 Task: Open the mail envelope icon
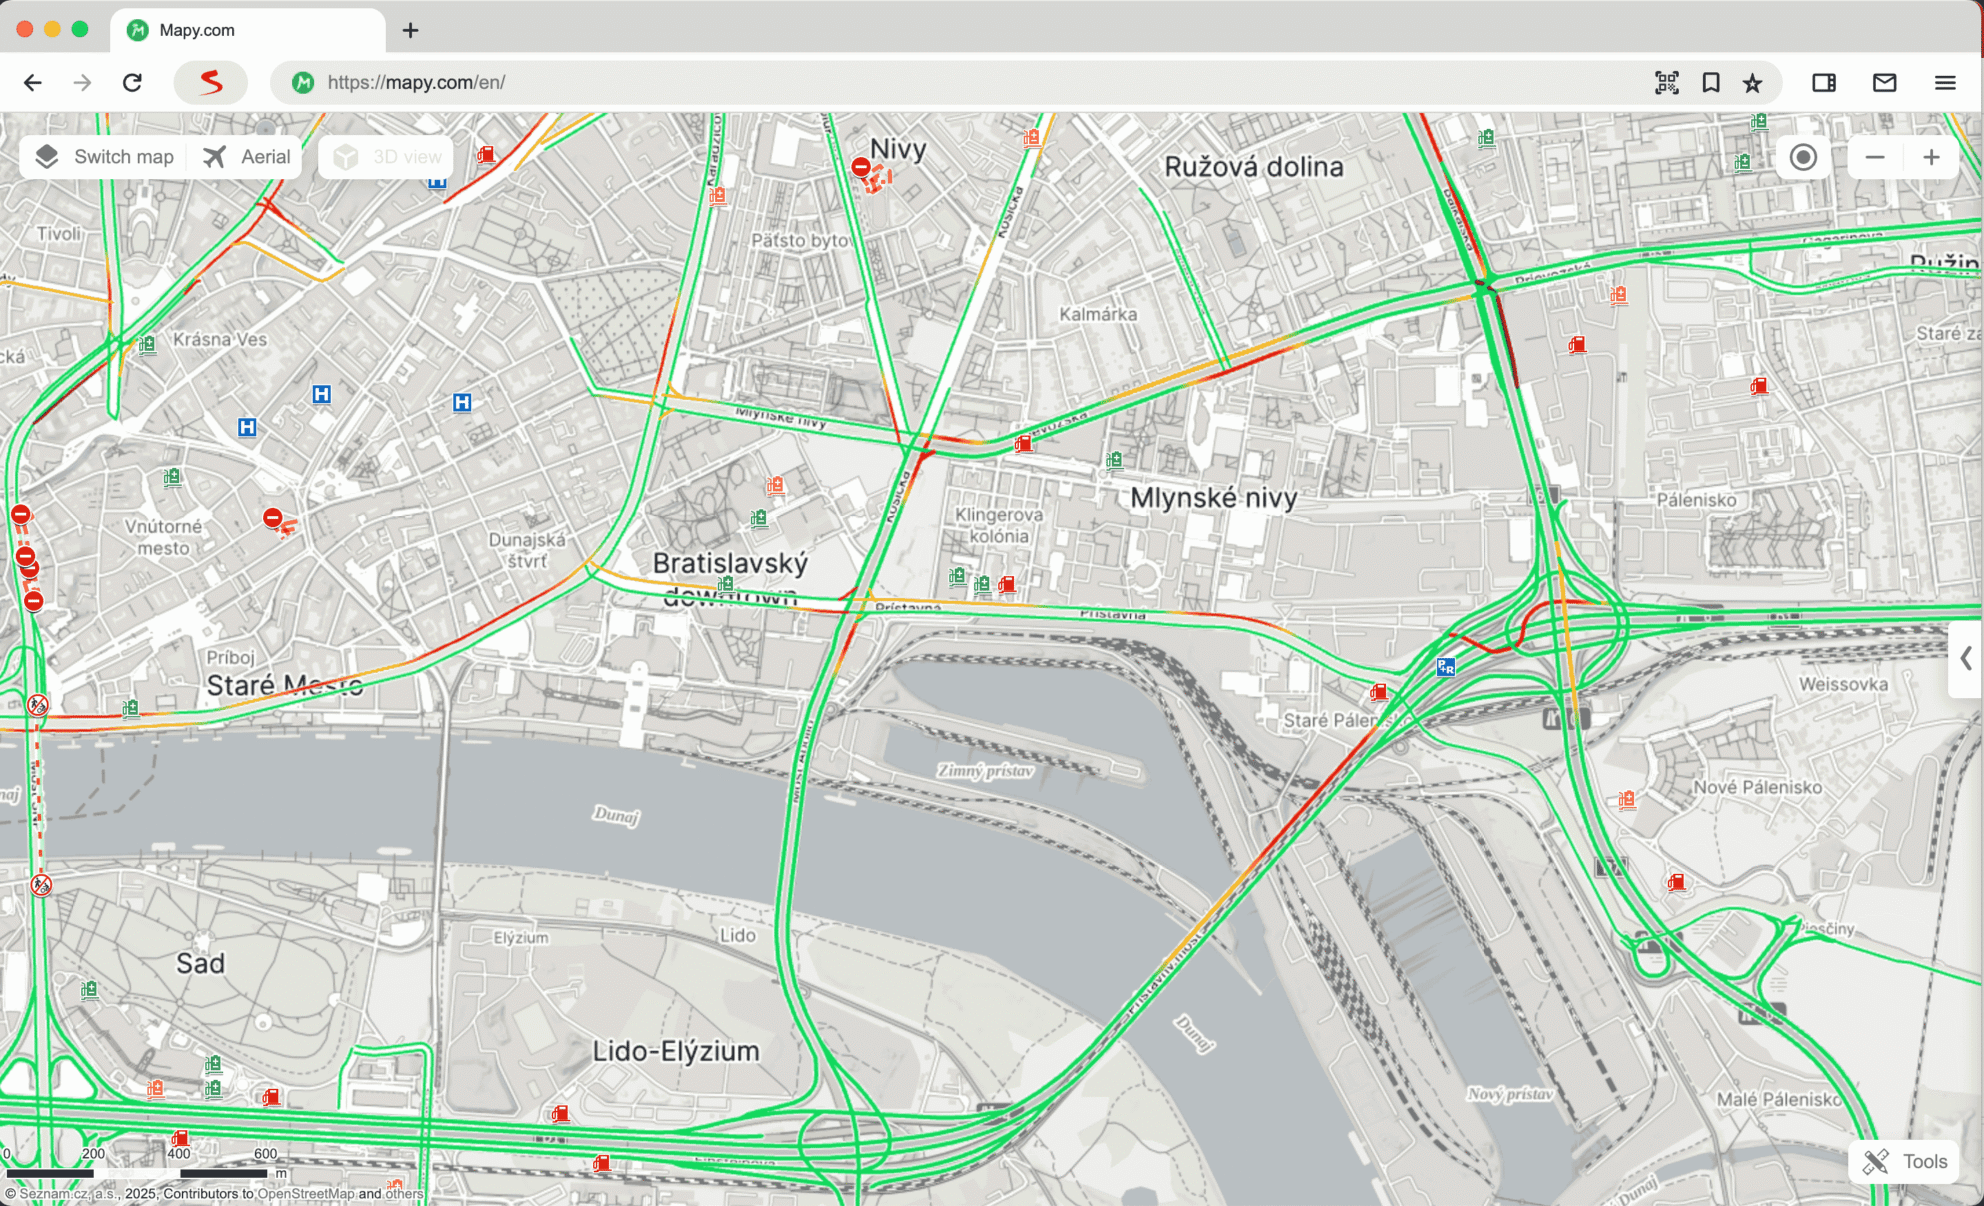pyautogui.click(x=1884, y=82)
